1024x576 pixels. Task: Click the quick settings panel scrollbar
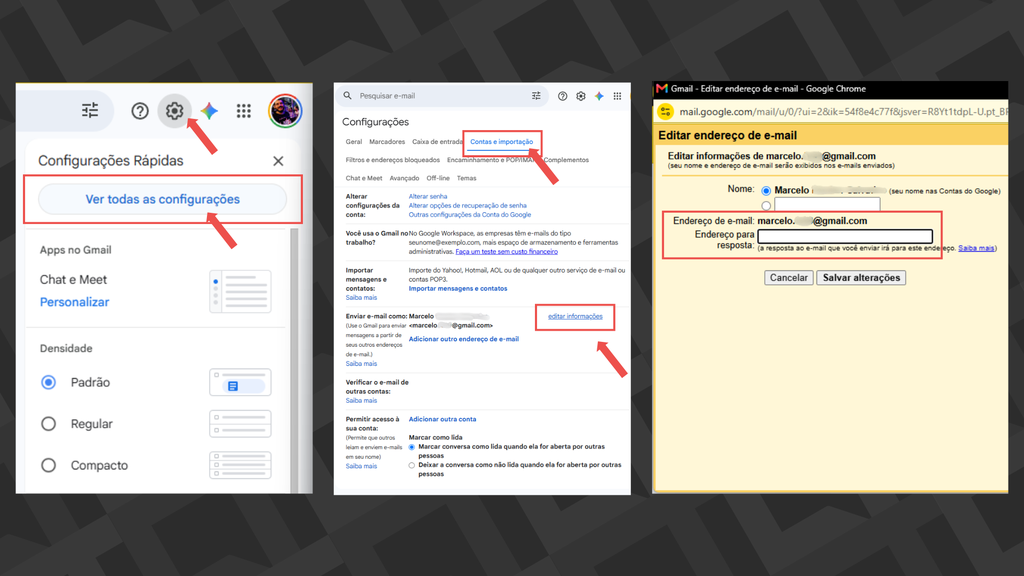click(x=294, y=359)
